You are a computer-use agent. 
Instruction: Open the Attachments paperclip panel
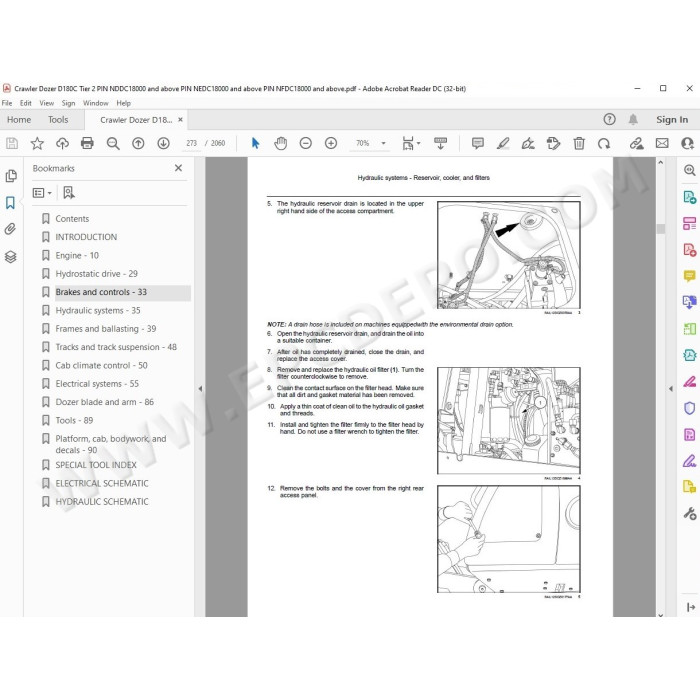(10, 229)
